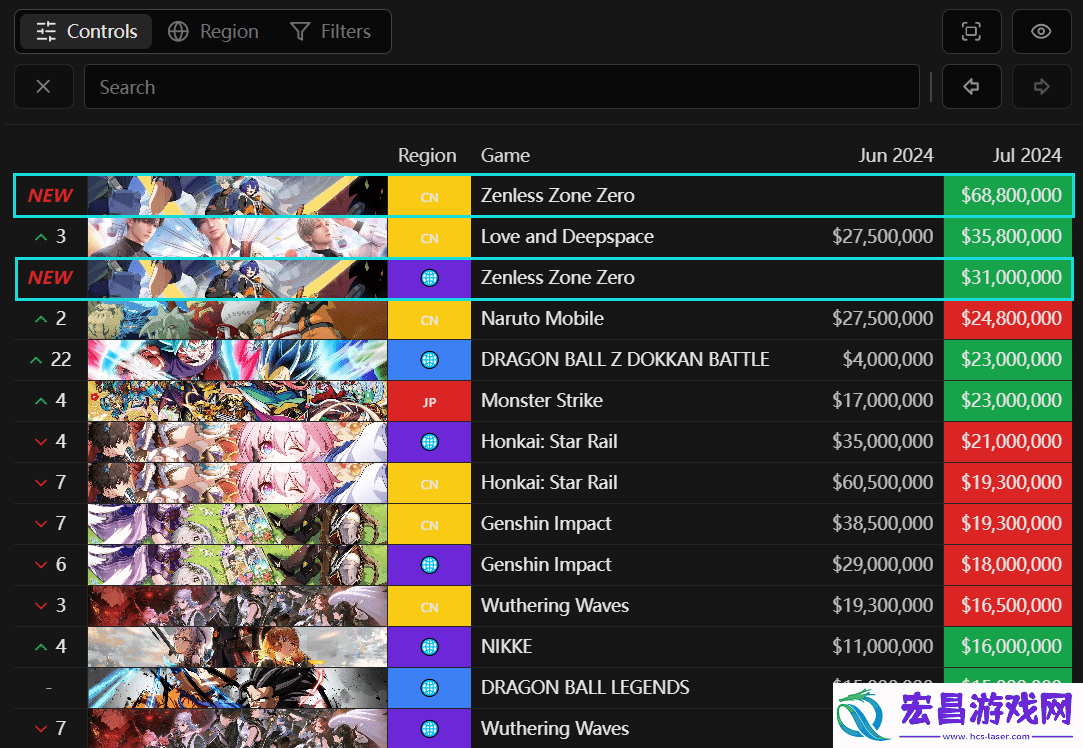Image resolution: width=1083 pixels, height=748 pixels.
Task: Click the Love and Deepspace game name
Action: 567,237
